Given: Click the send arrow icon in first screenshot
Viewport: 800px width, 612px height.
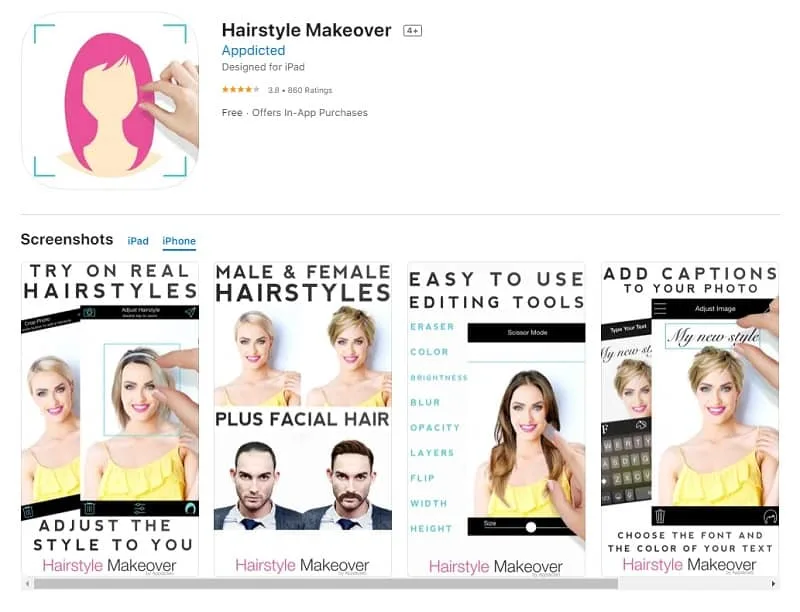Looking at the screenshot, I should (190, 312).
